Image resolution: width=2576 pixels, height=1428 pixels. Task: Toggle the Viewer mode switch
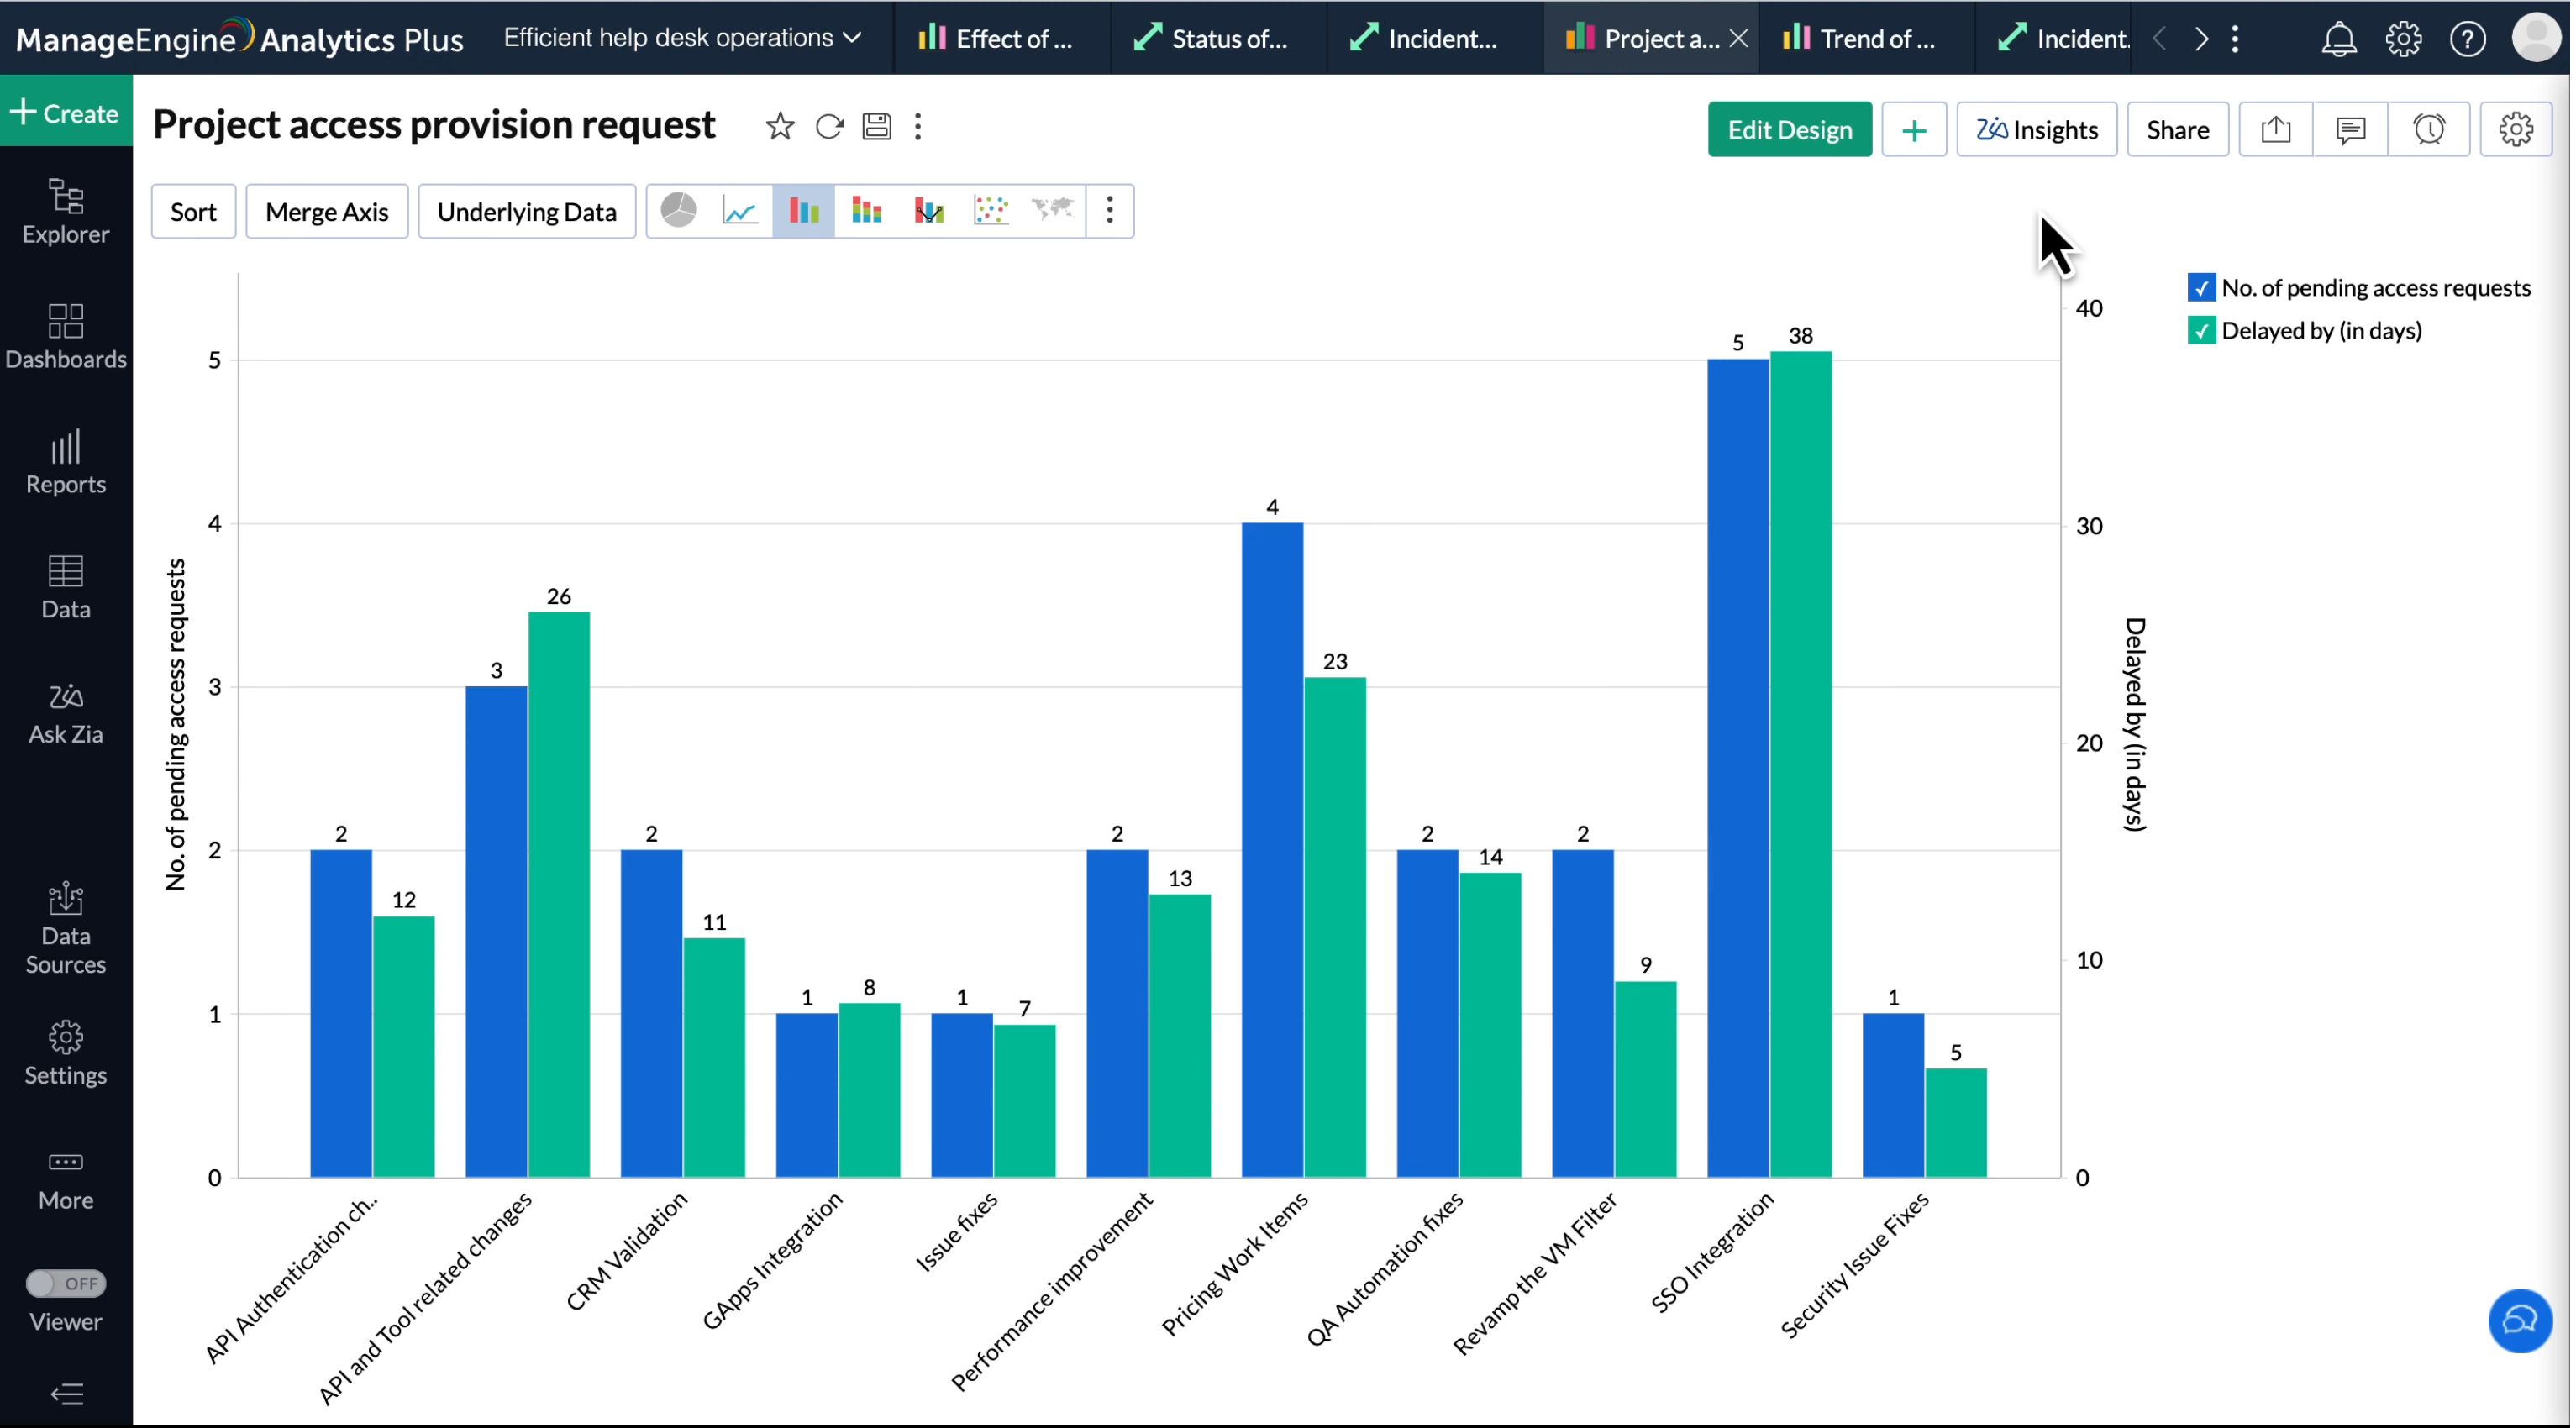[x=66, y=1284]
